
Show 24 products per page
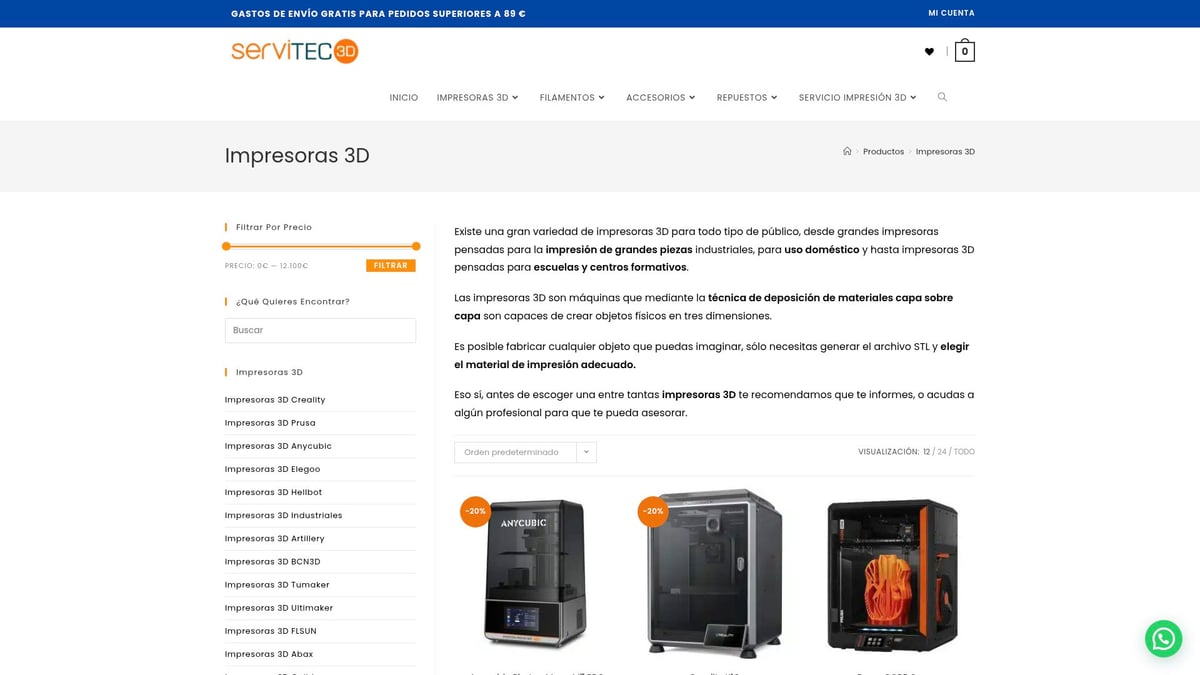pyautogui.click(x=941, y=452)
